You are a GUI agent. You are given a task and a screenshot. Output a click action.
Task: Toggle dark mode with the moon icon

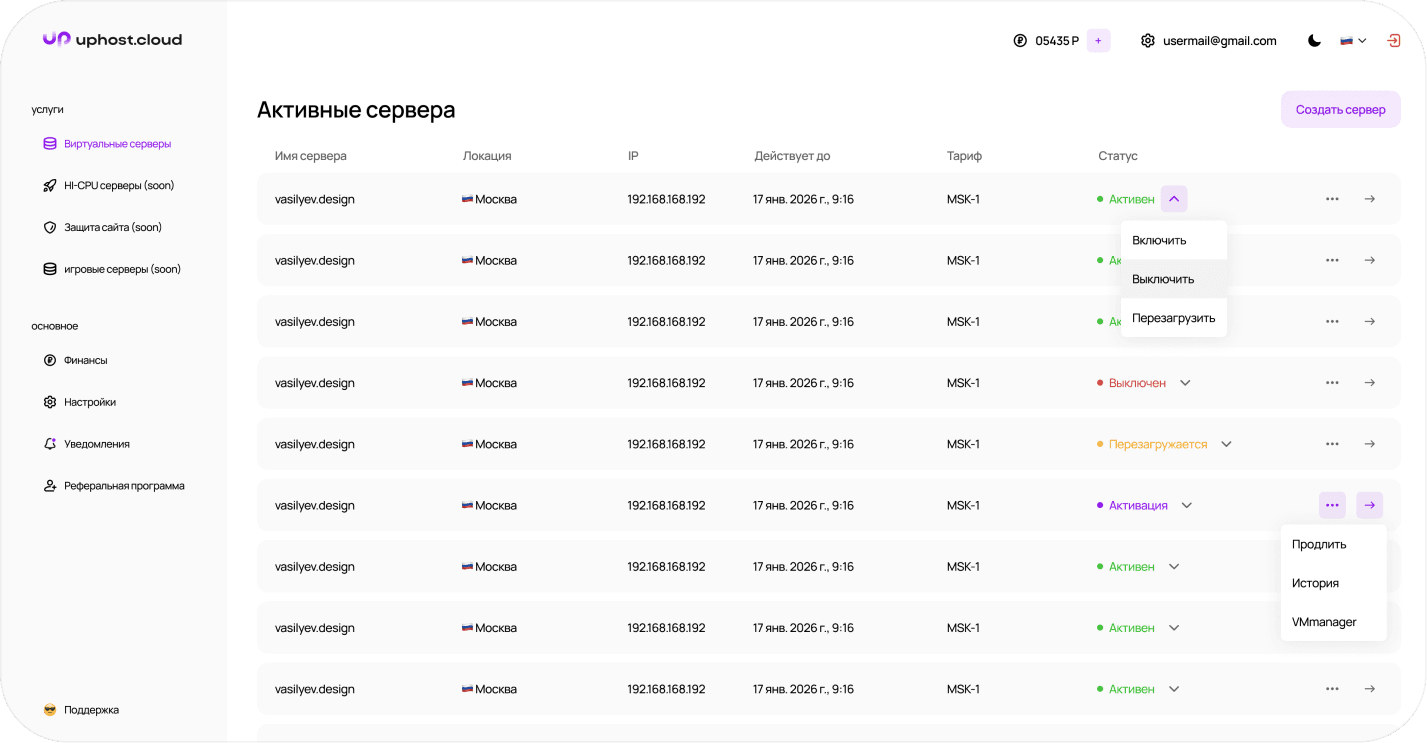[1314, 41]
